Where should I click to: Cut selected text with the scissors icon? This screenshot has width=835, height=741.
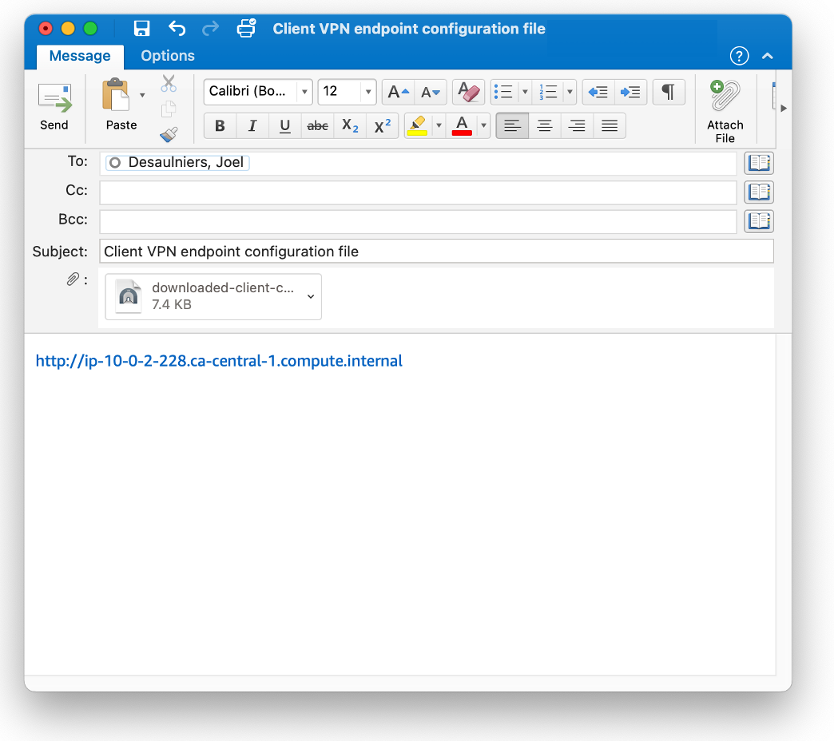click(x=168, y=84)
